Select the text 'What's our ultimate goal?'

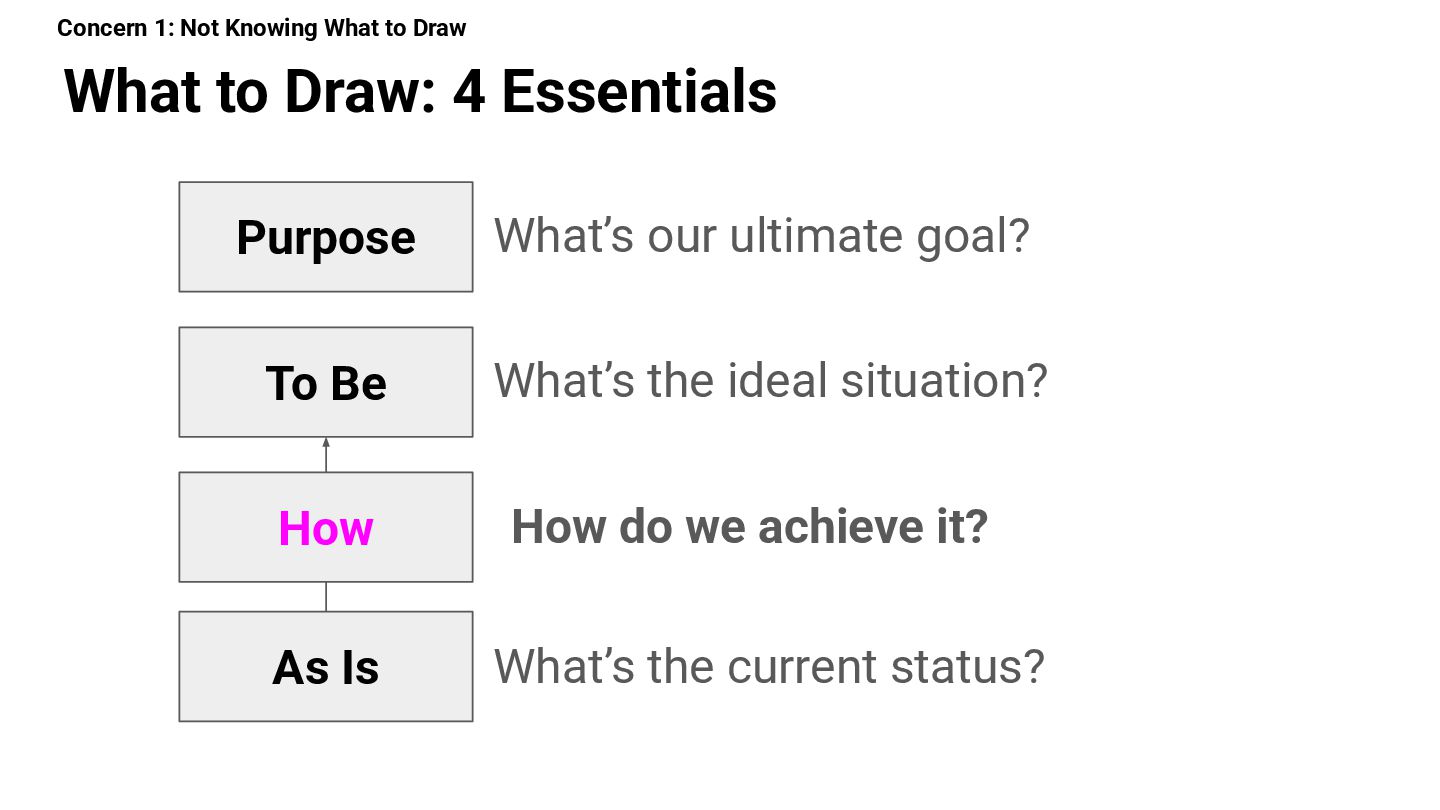[761, 236]
